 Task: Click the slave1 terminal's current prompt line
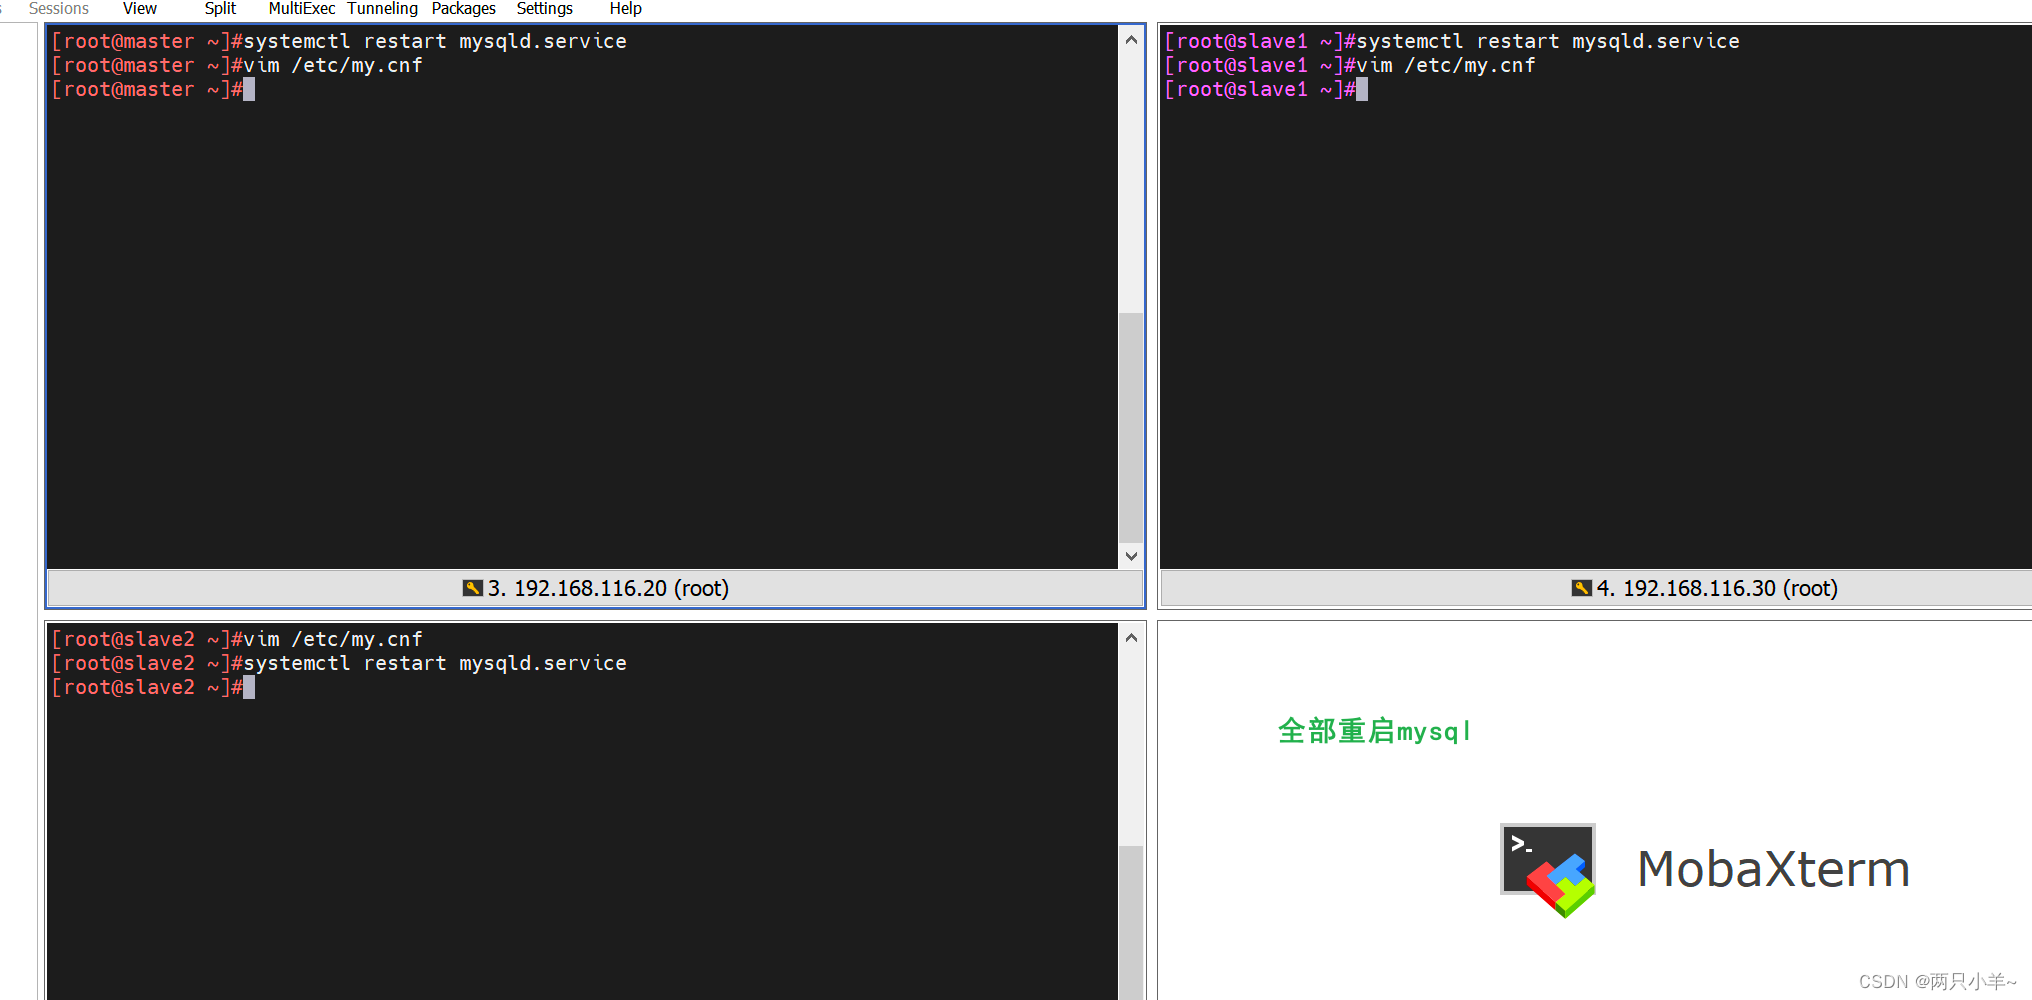click(x=1266, y=89)
